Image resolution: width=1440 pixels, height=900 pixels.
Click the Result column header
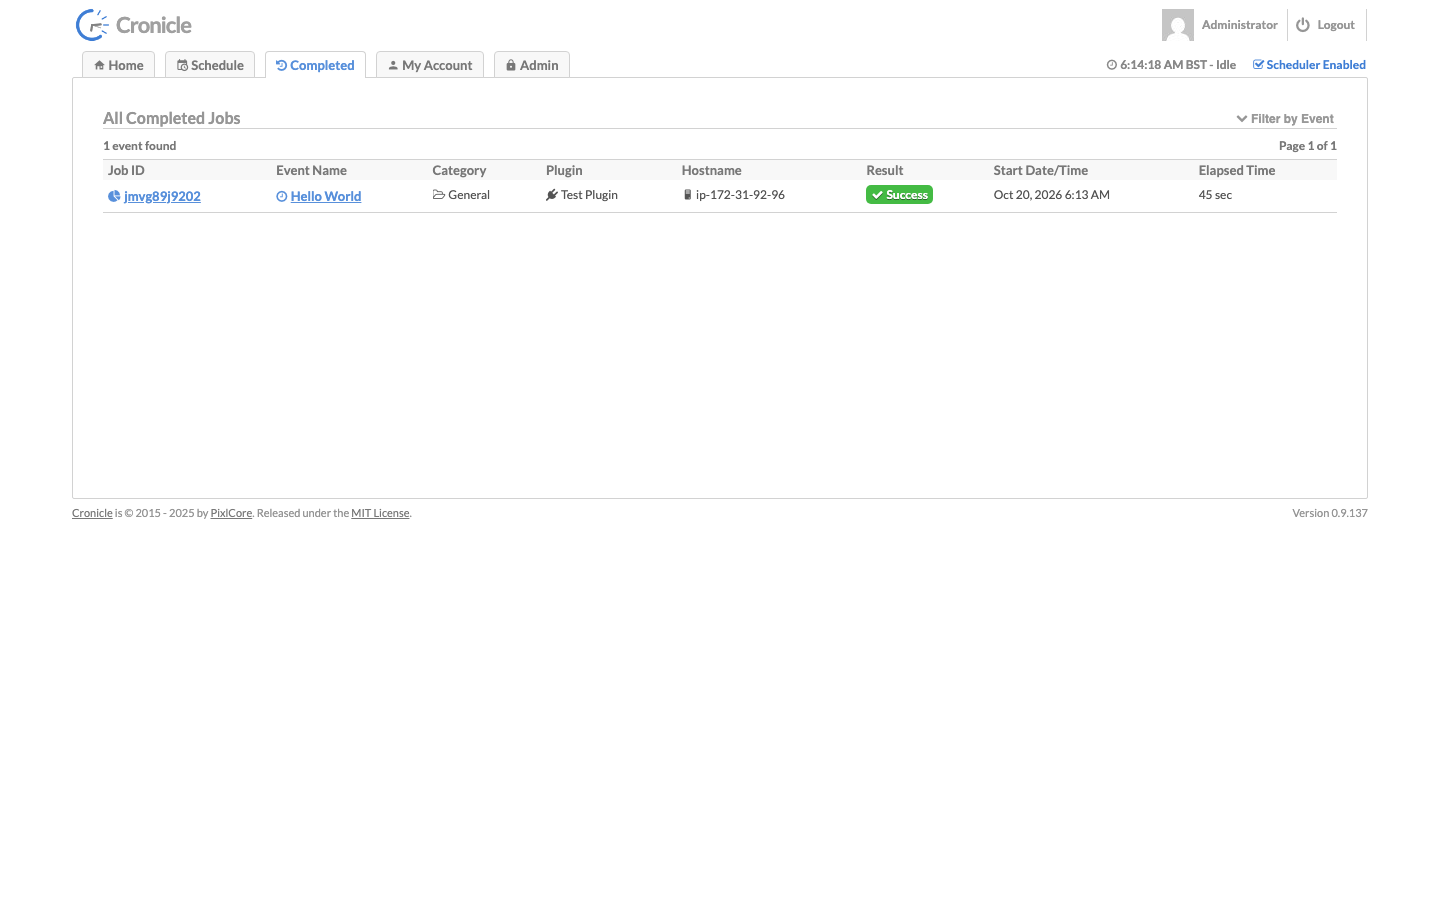tap(885, 171)
